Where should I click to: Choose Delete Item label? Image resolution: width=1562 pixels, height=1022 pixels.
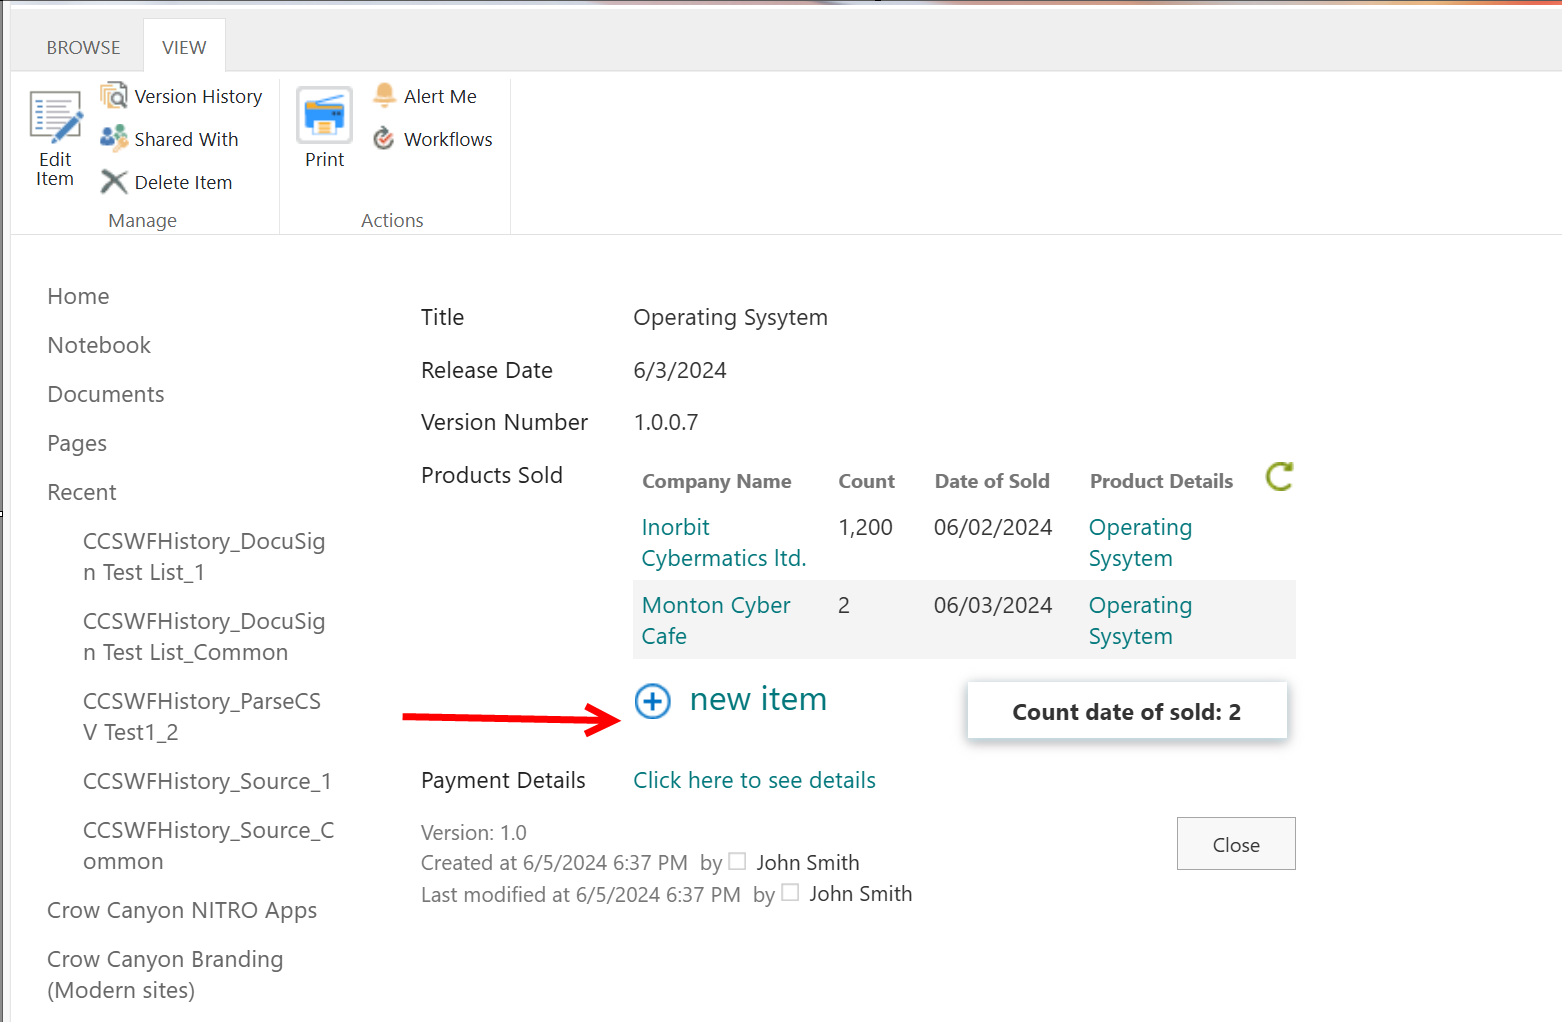click(x=183, y=182)
